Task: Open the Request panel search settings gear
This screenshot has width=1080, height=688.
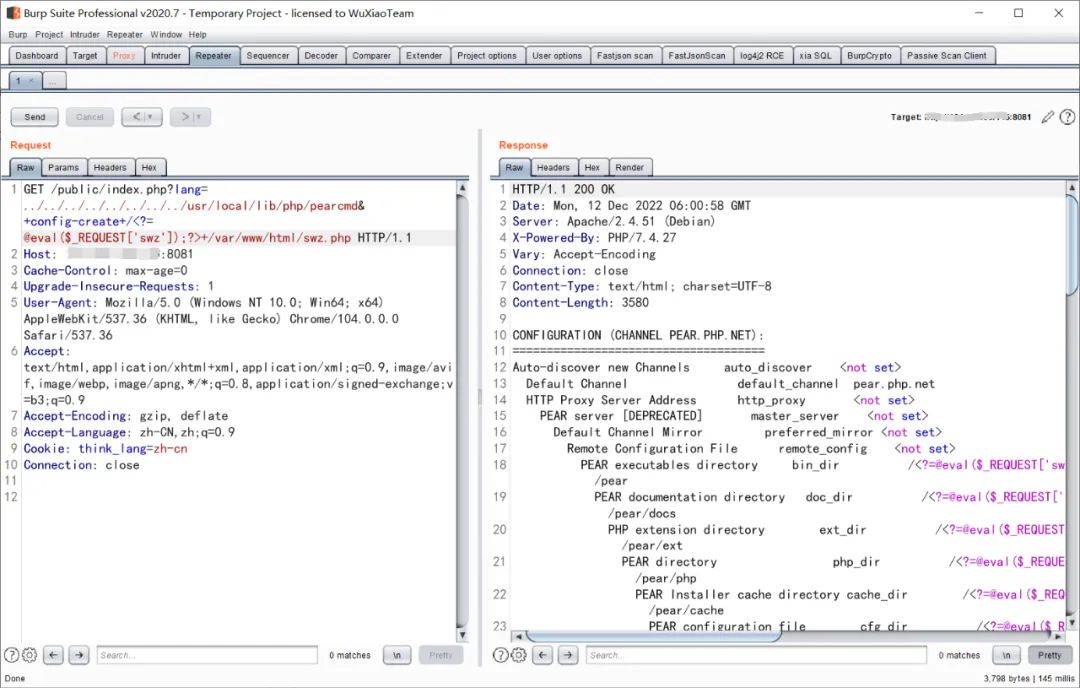Action: 29,655
